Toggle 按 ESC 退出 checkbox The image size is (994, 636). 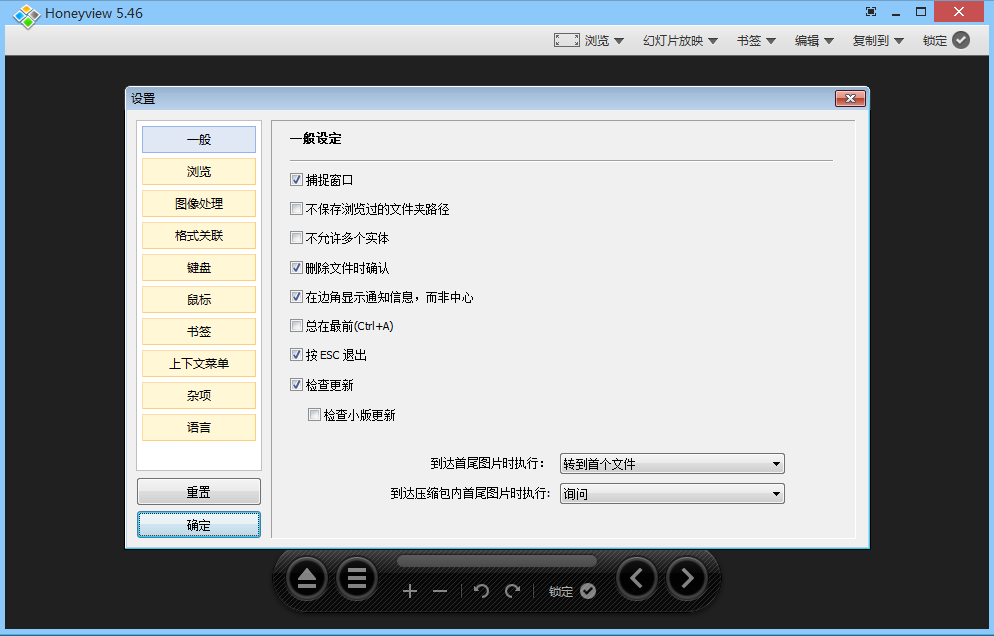point(296,355)
